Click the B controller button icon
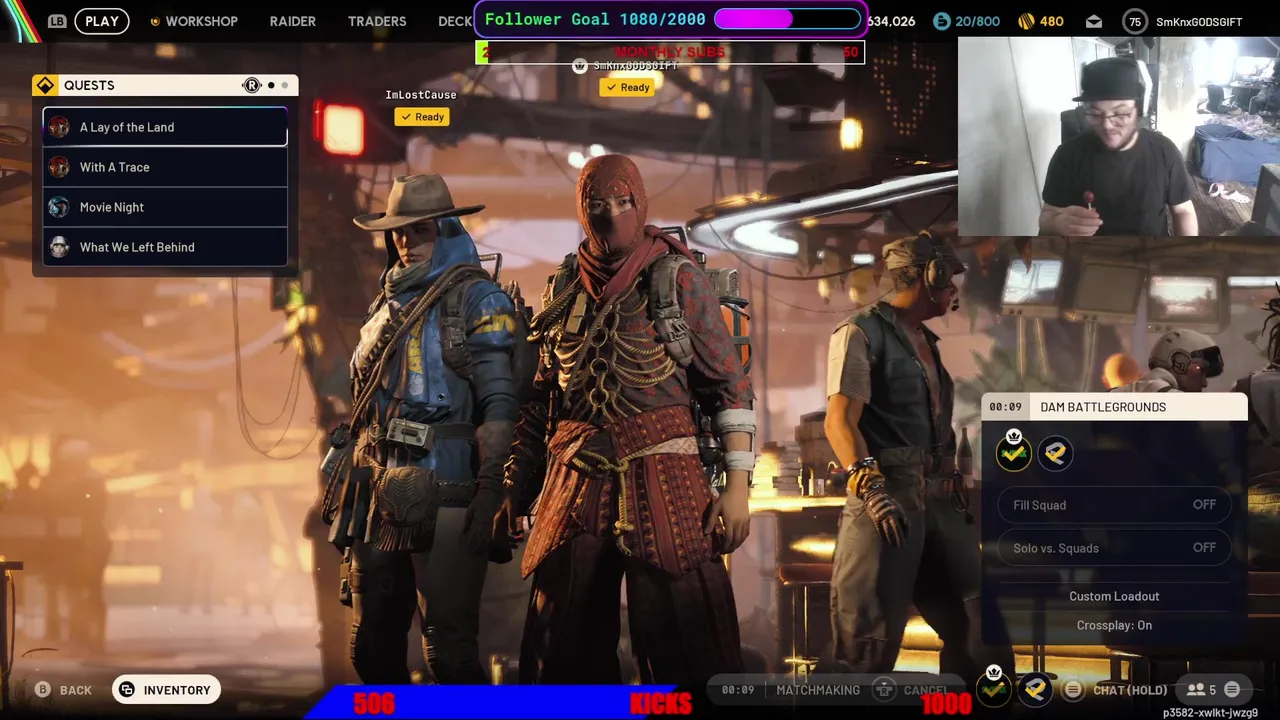The image size is (1280, 720). [x=43, y=690]
